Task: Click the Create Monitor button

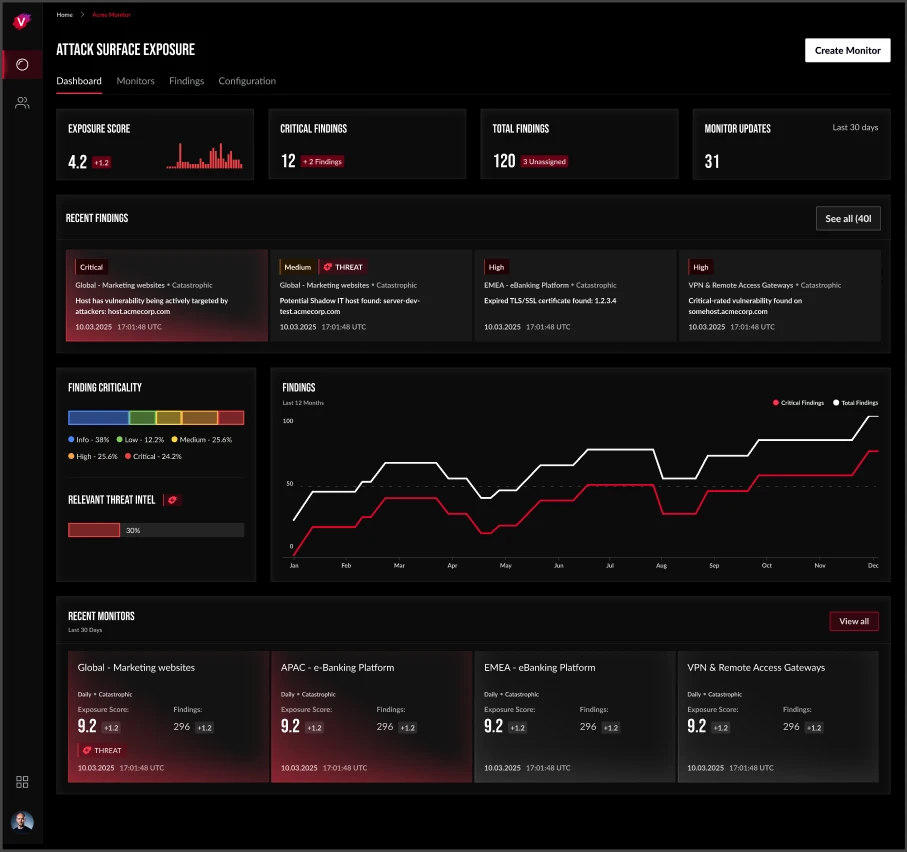Action: (x=847, y=50)
